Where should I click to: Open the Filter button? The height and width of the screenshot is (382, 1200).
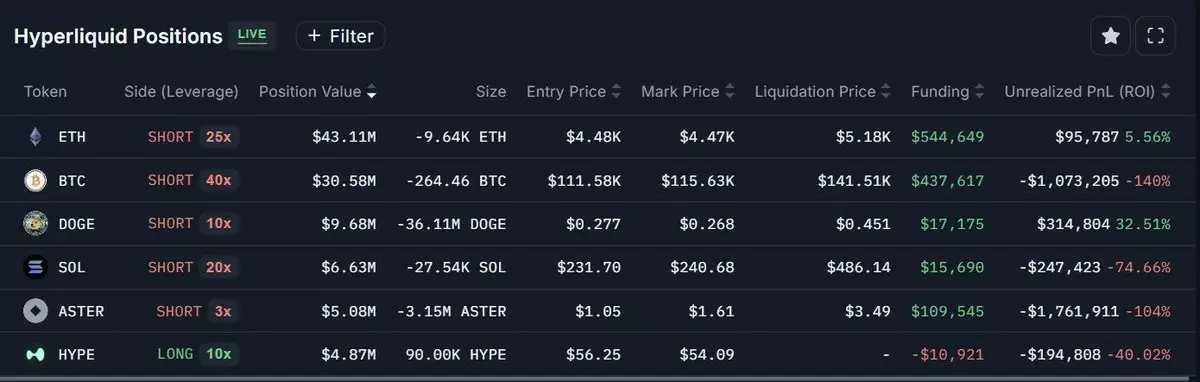click(341, 36)
